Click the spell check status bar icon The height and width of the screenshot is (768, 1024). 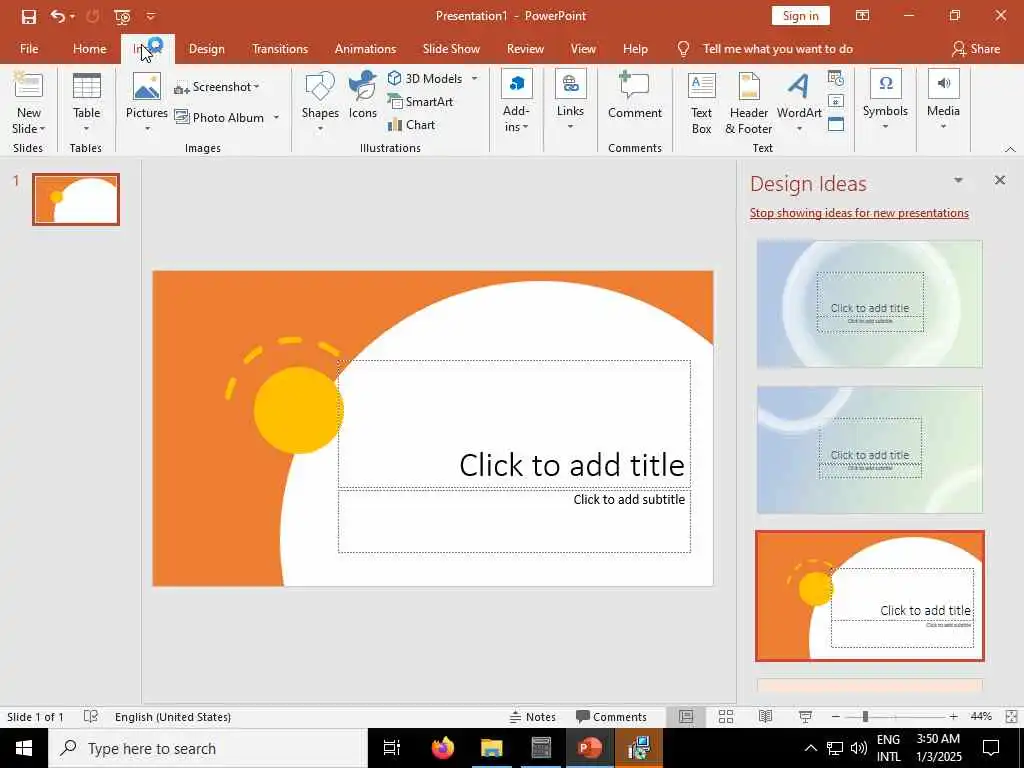tap(91, 716)
